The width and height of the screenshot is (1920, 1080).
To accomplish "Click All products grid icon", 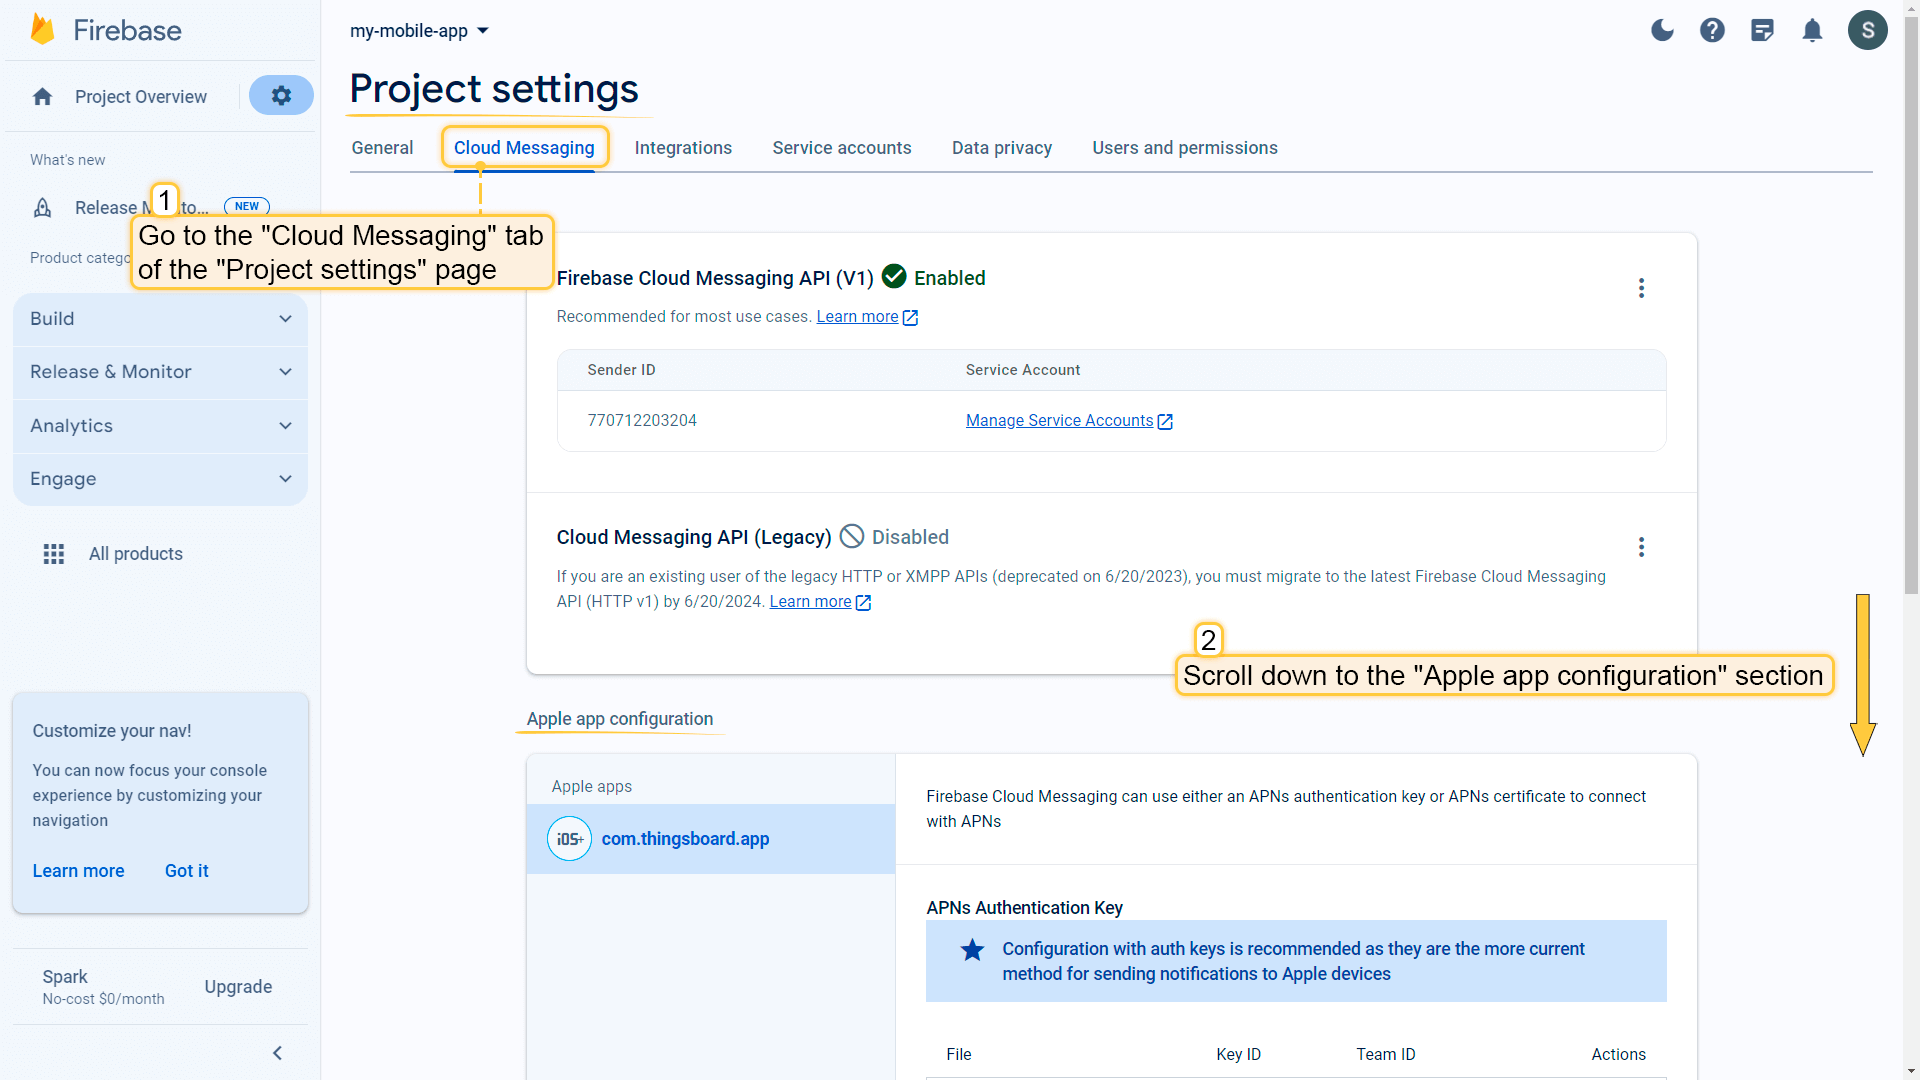I will coord(54,554).
